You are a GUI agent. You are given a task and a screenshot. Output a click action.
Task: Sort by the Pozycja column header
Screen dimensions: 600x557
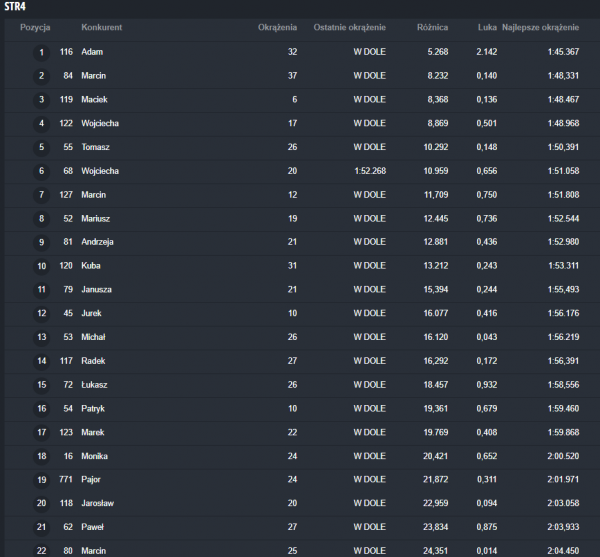click(35, 27)
